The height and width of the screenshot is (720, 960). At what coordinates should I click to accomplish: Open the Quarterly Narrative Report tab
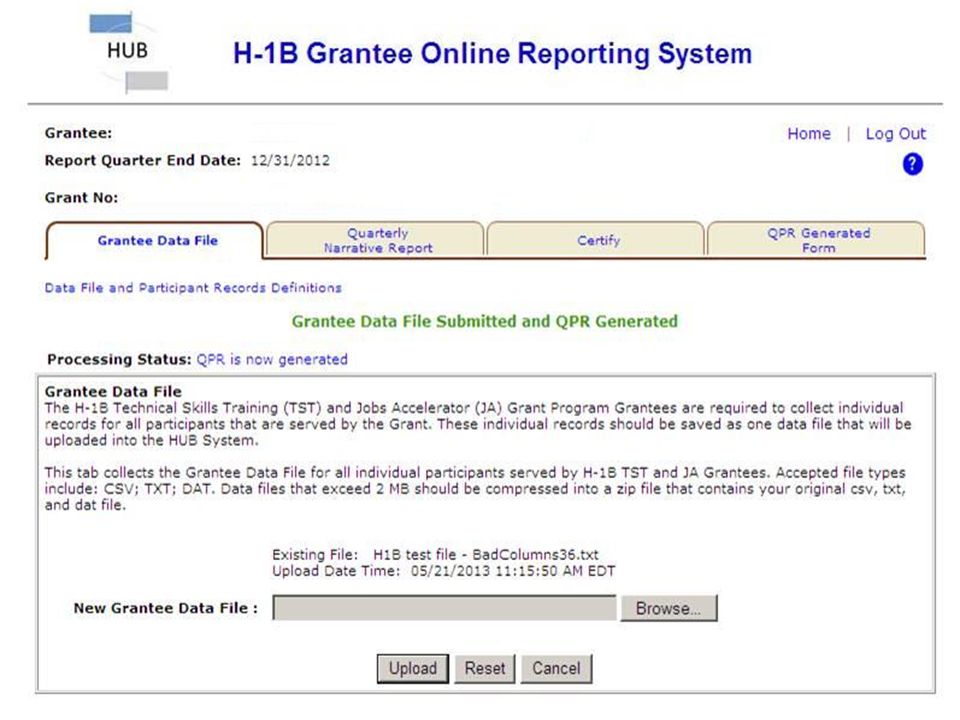[378, 241]
